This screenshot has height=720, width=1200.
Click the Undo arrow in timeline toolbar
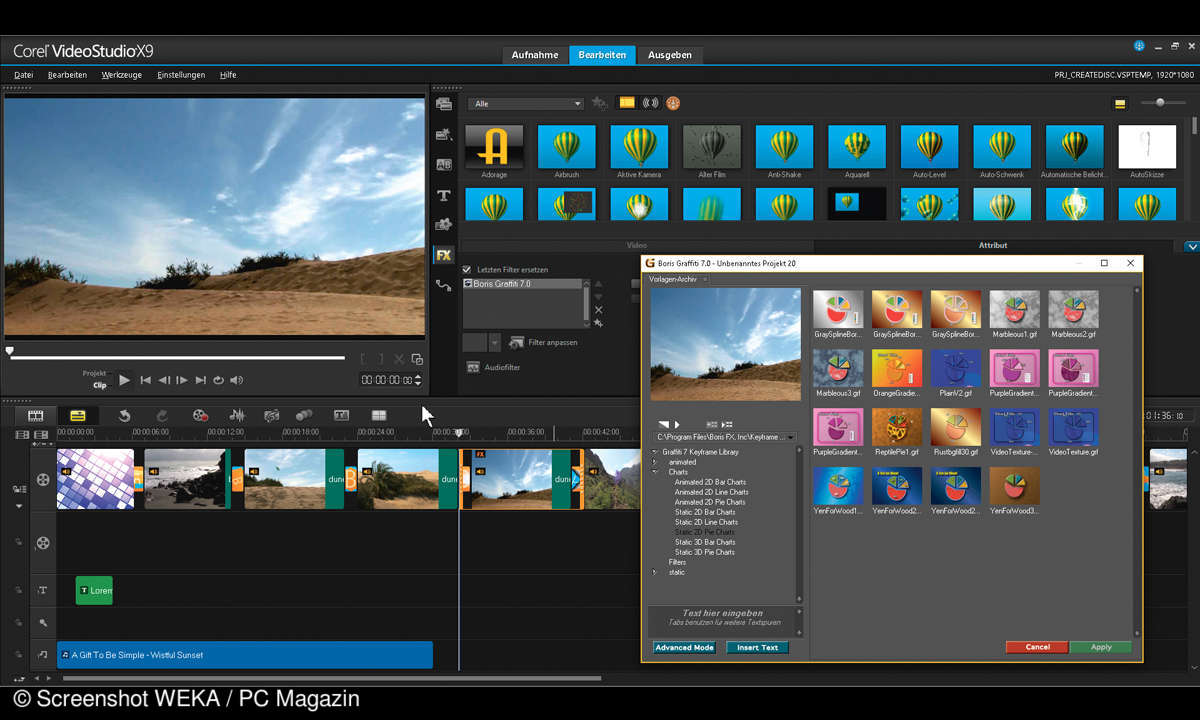[124, 415]
